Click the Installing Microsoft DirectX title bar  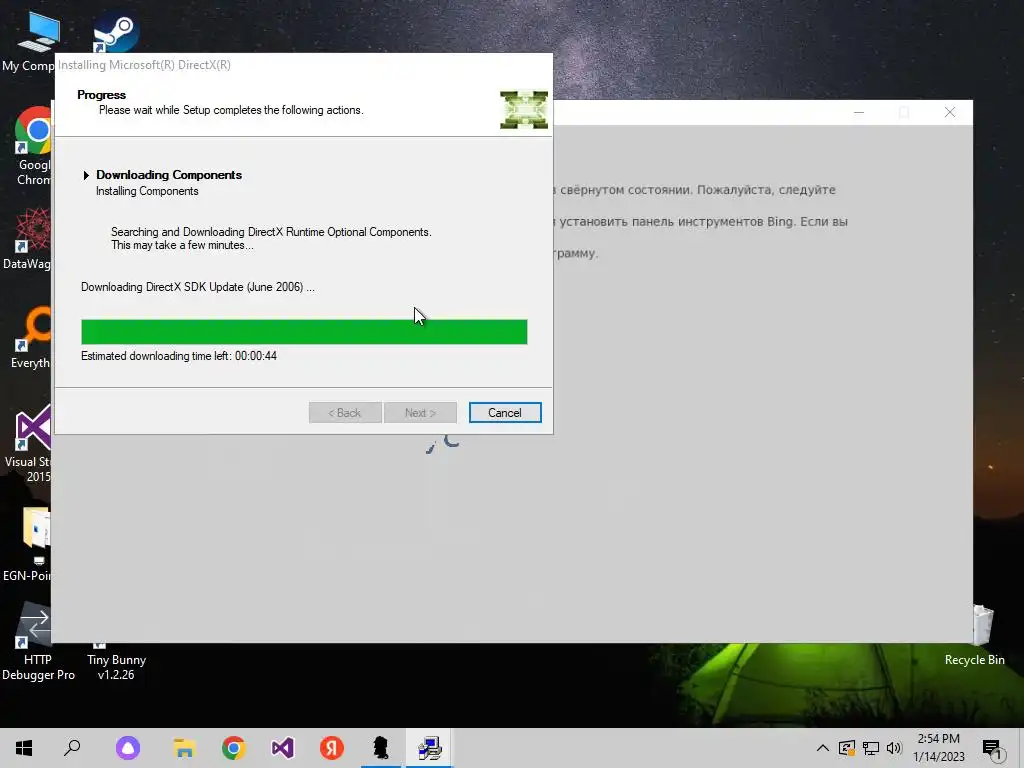tap(304, 65)
